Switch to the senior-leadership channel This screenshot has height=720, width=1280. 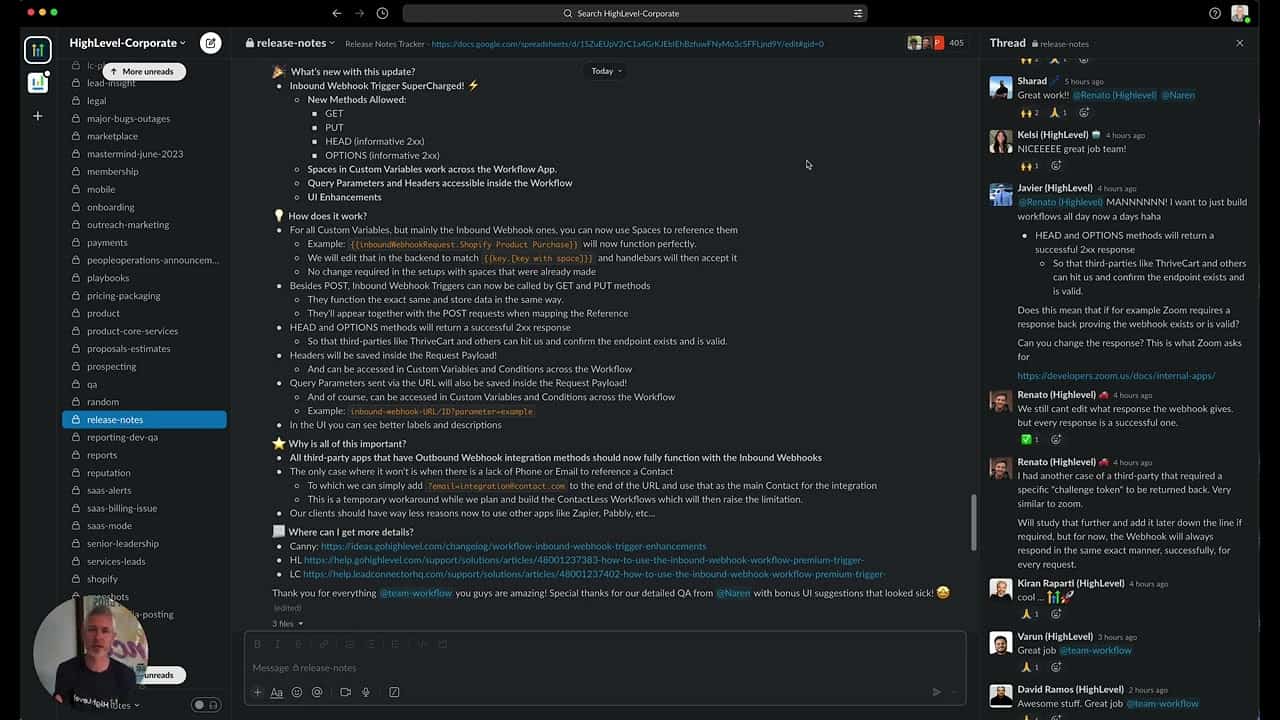122,543
